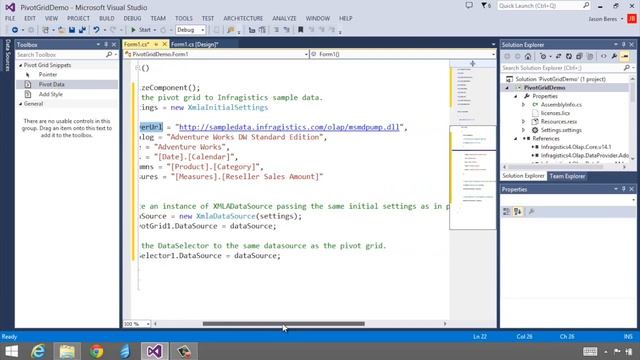This screenshot has height=360, width=640.
Task: Switch to the Form1.cs [Design] tab
Action: (195, 44)
